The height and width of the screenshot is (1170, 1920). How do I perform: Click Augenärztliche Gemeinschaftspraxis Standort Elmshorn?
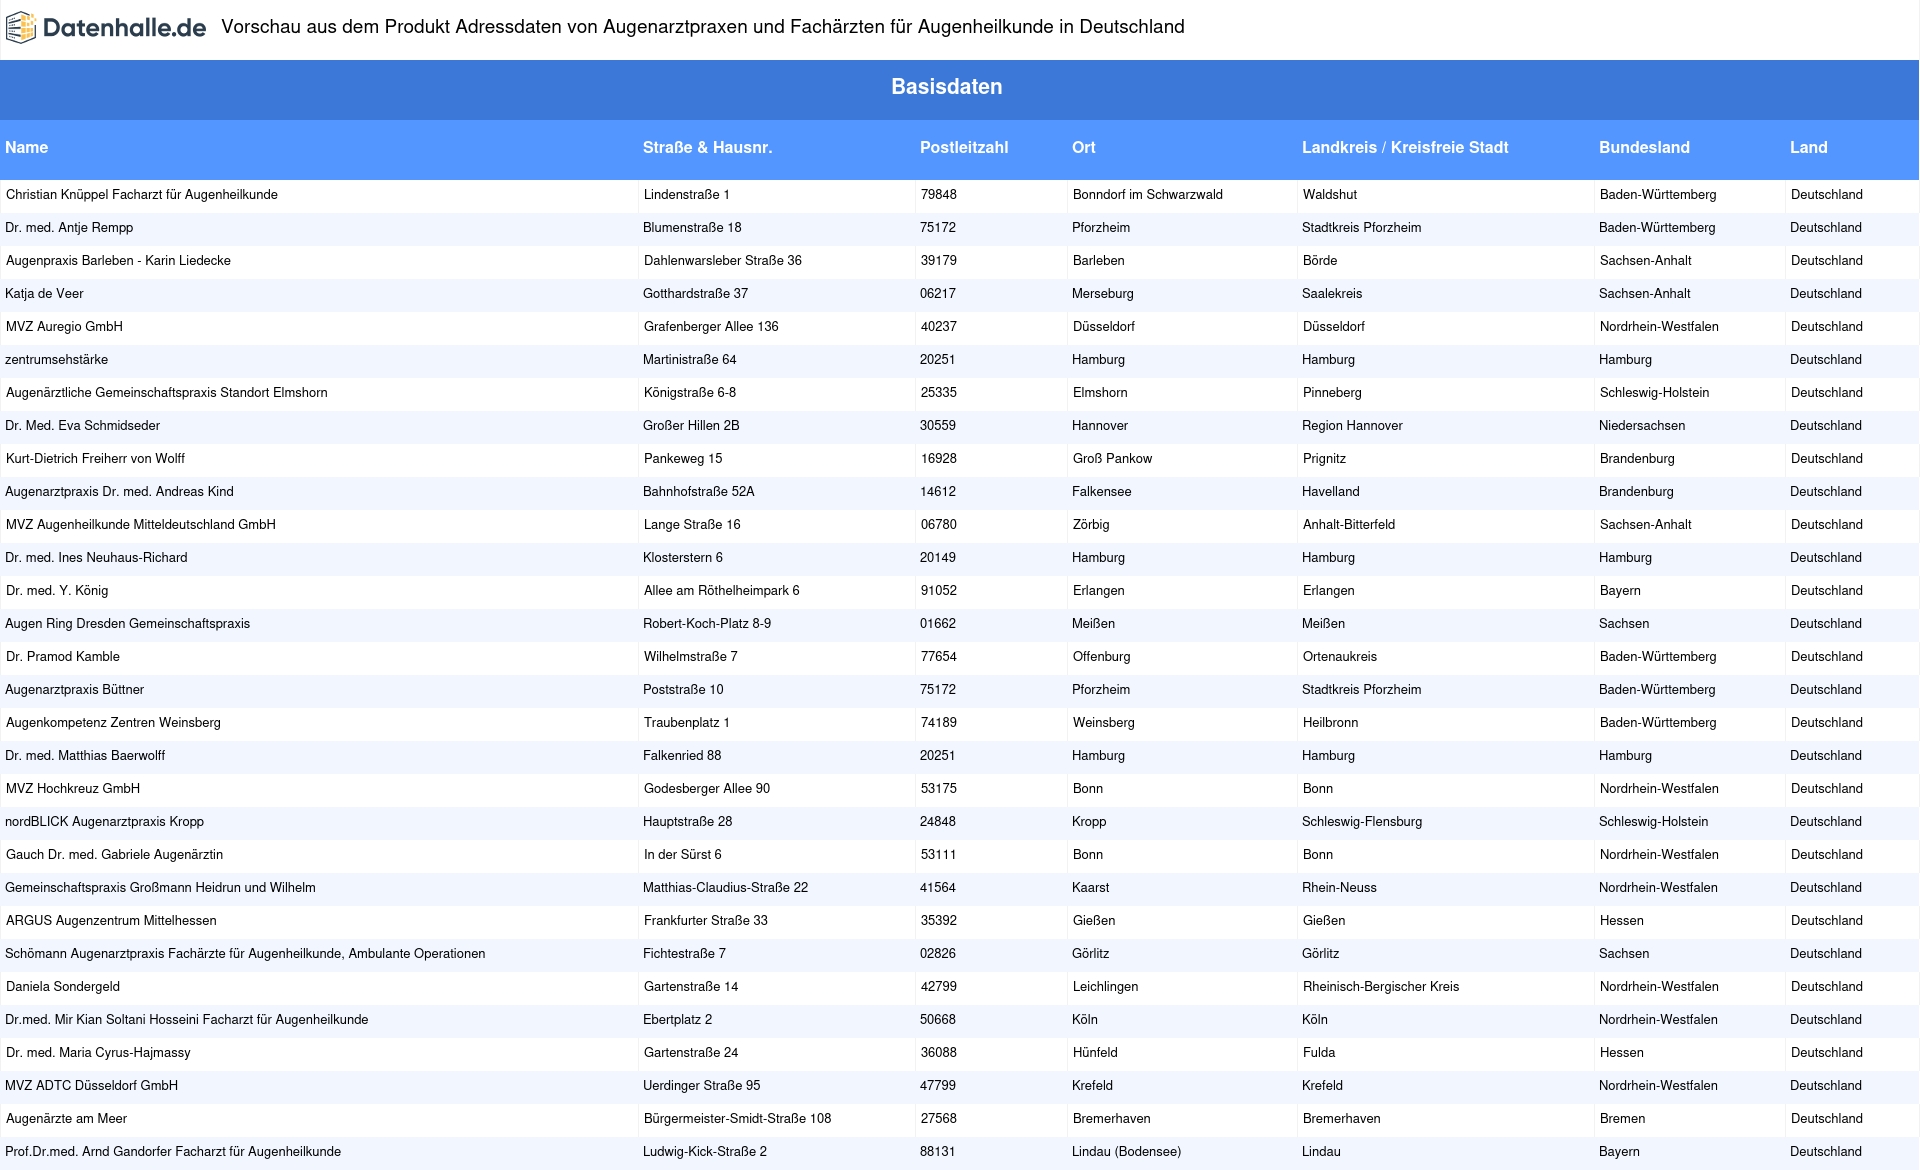tap(167, 393)
